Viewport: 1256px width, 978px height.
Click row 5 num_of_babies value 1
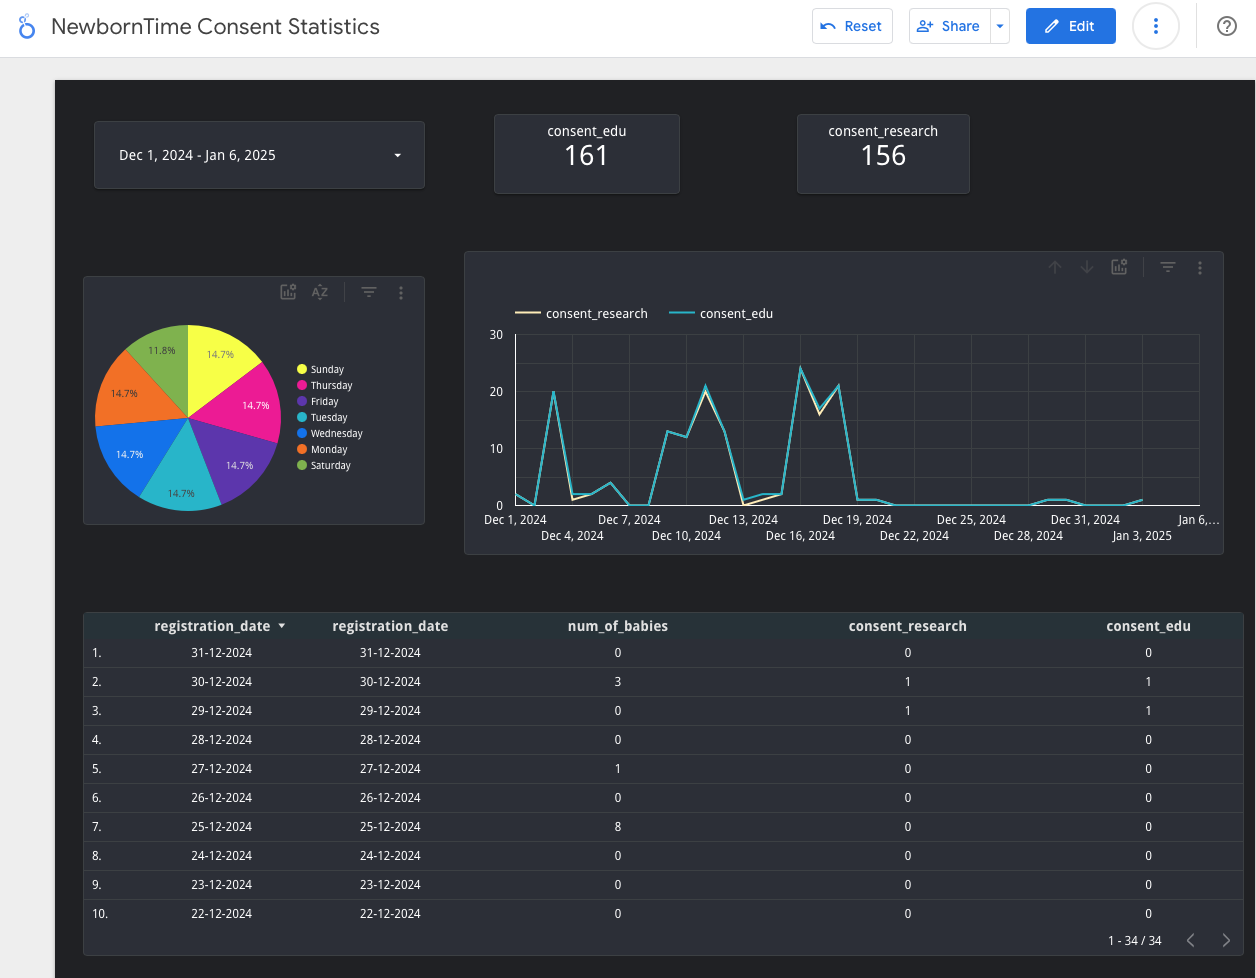[618, 768]
